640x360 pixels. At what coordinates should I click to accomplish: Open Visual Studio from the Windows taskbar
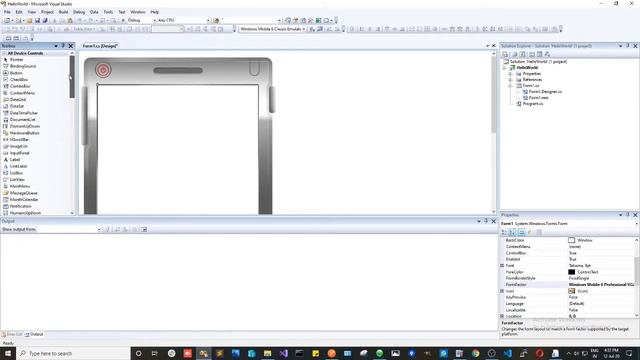click(284, 353)
